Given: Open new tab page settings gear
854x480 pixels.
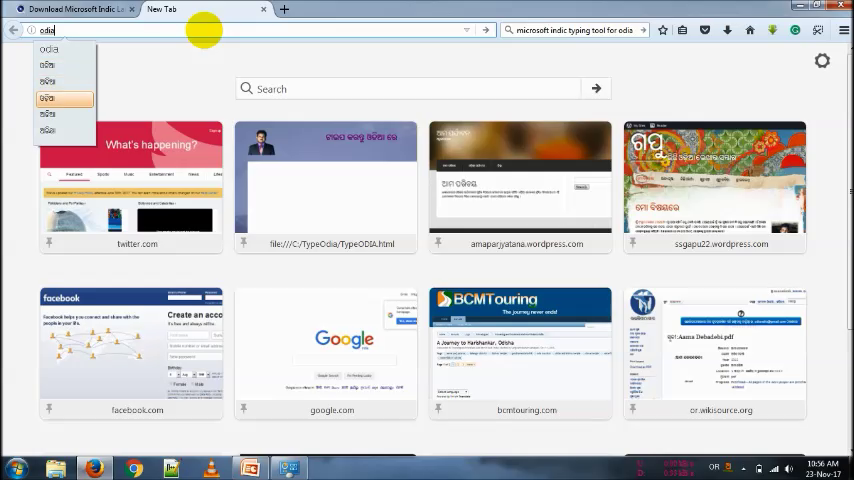Looking at the screenshot, I should pos(822,60).
